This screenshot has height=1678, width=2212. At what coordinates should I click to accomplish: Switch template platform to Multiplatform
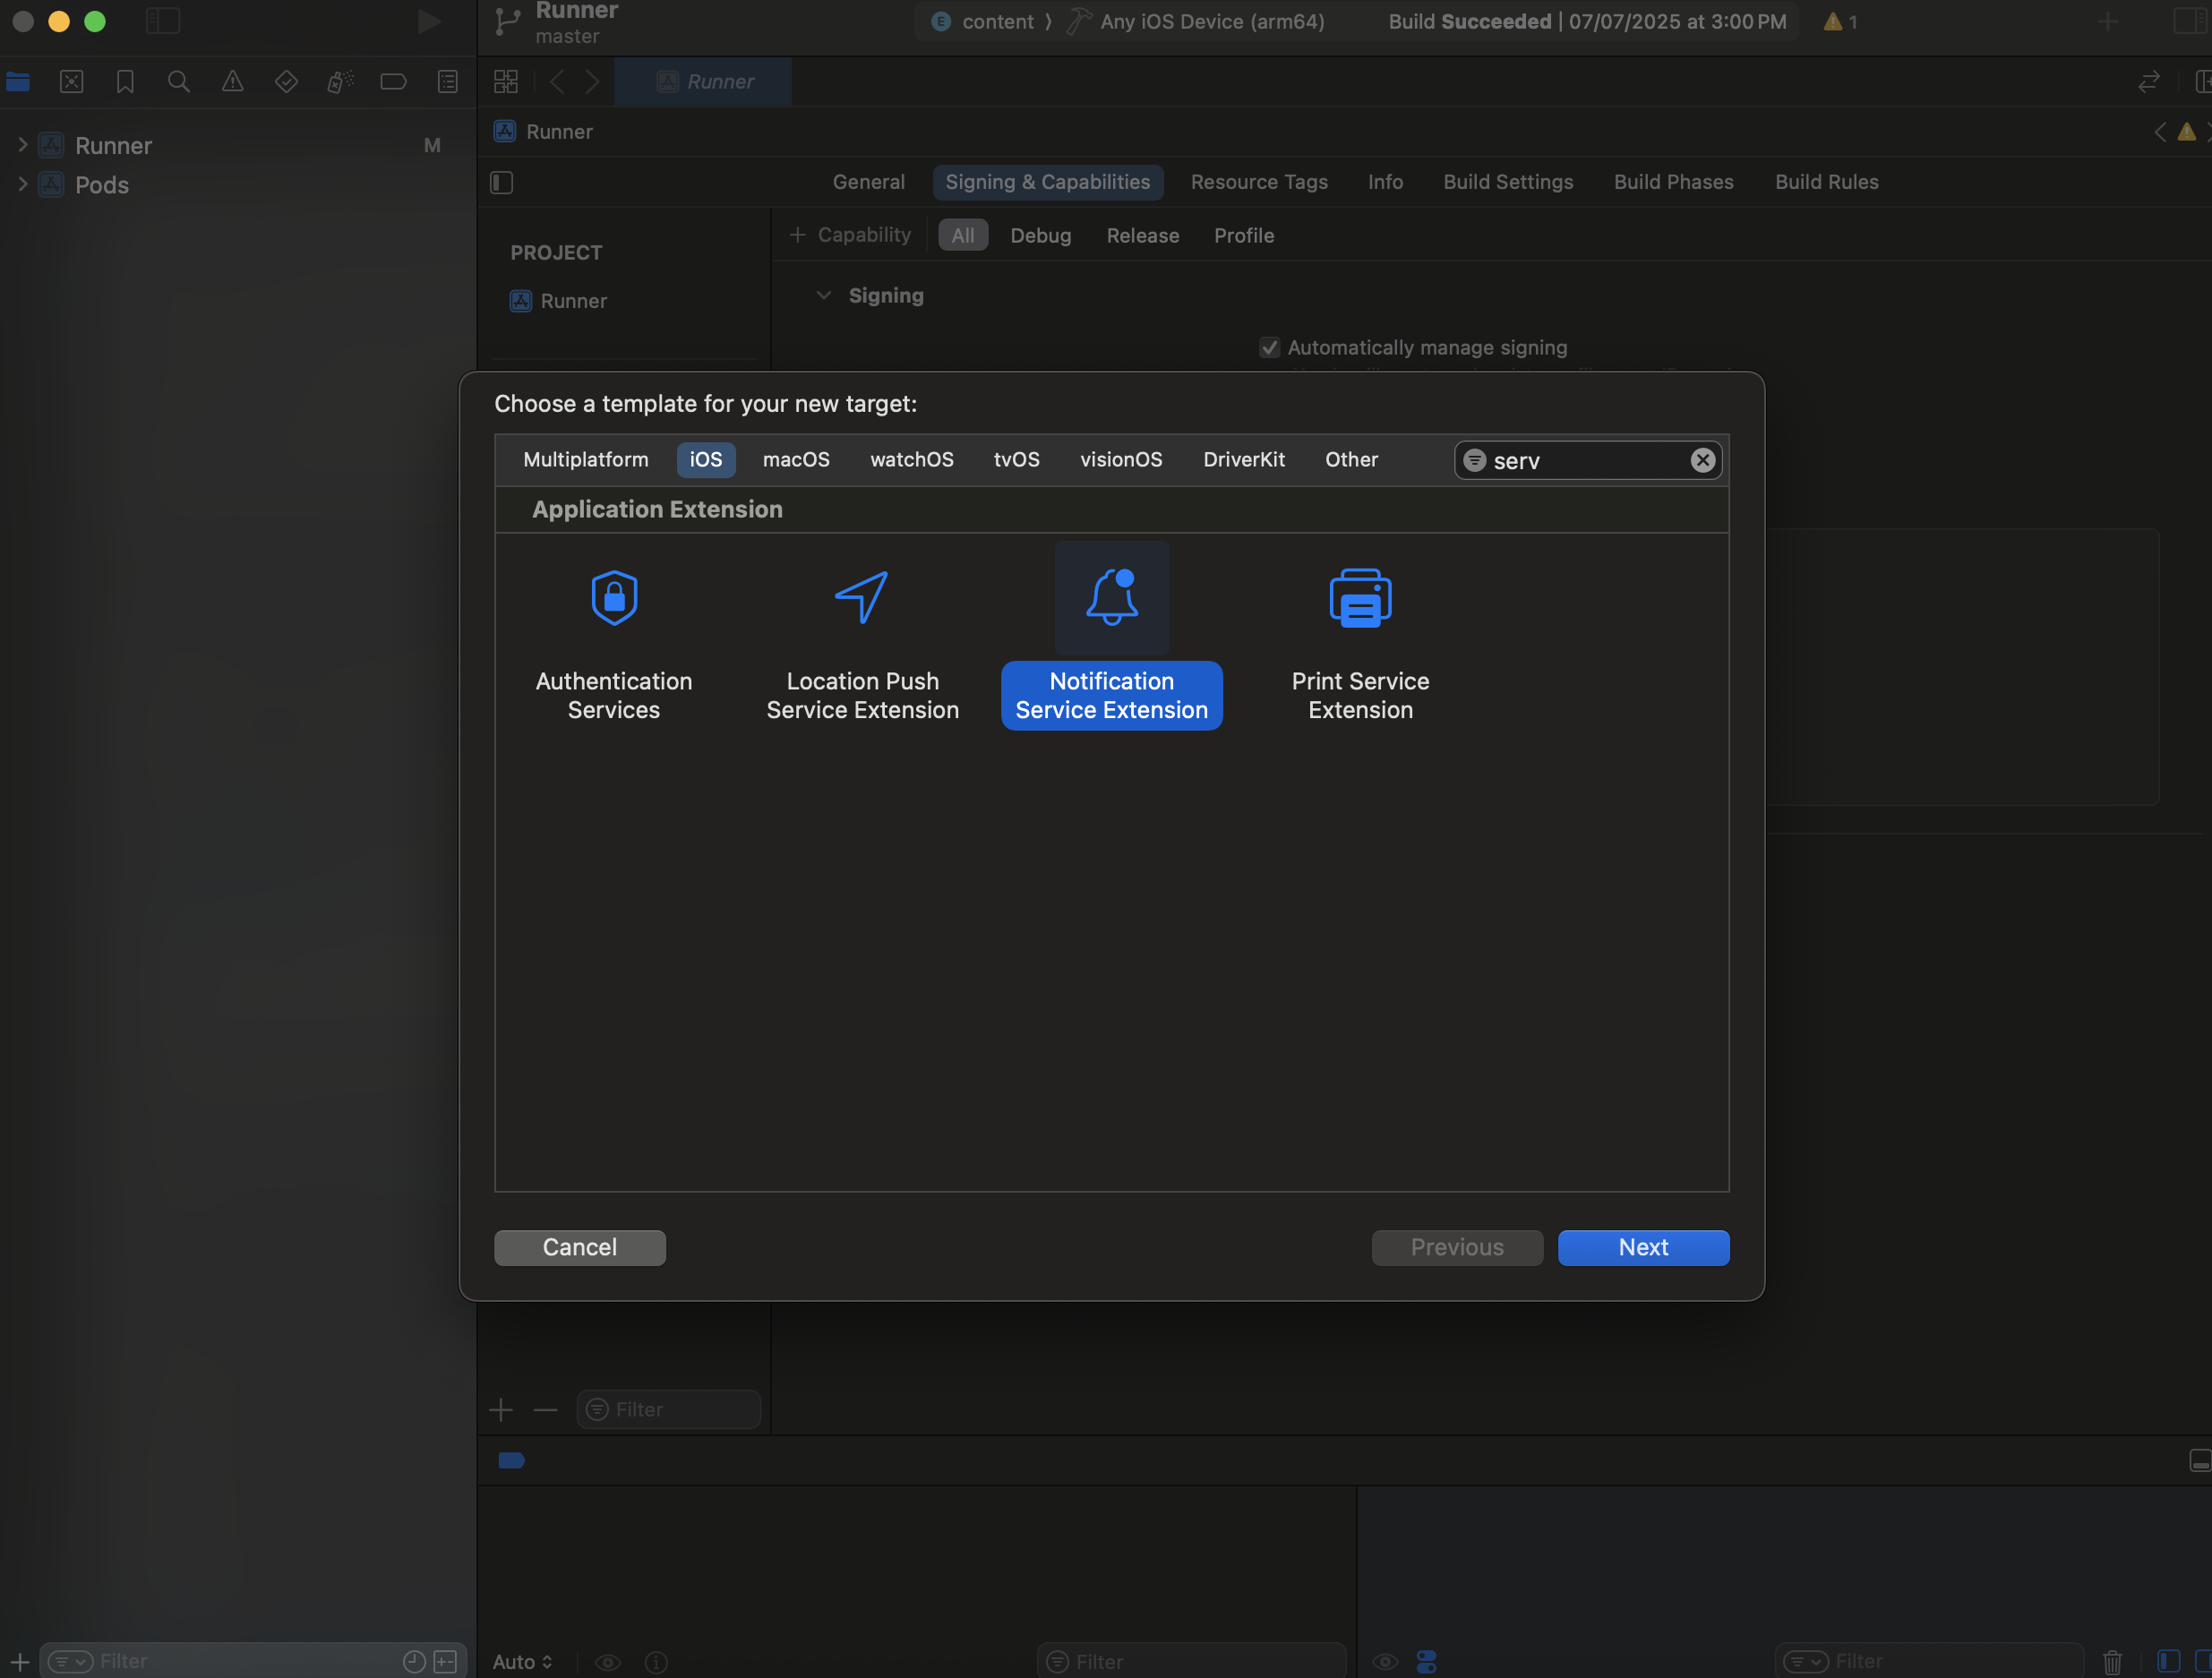click(x=586, y=460)
